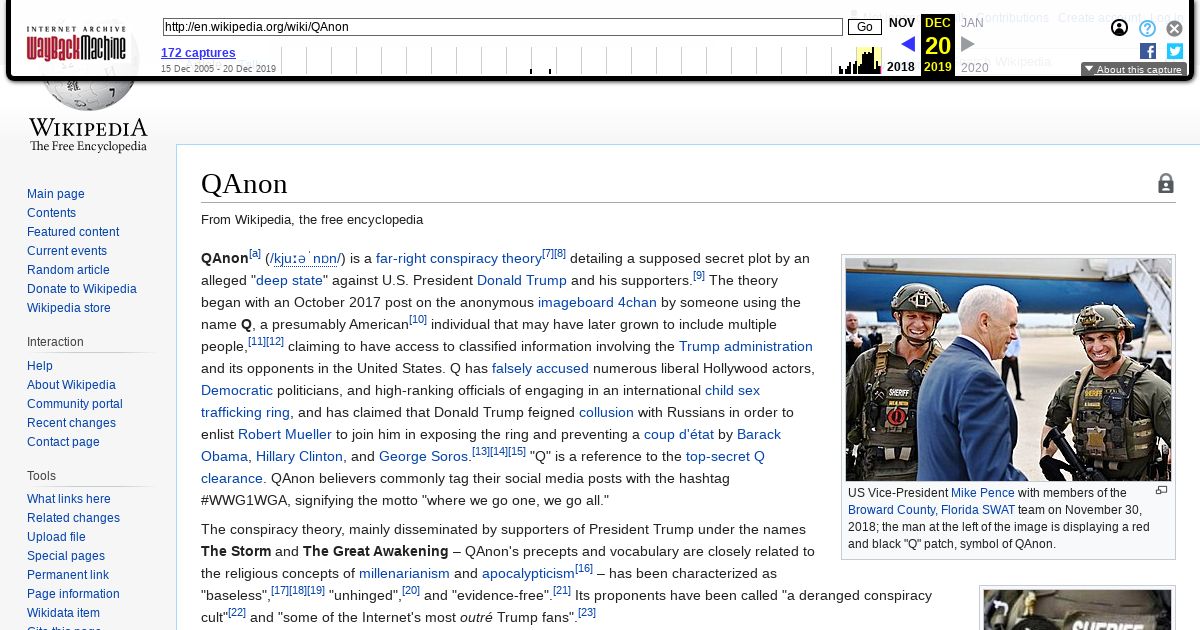Open Current events link
Screen dimensions: 1200x630
pyautogui.click(x=67, y=251)
